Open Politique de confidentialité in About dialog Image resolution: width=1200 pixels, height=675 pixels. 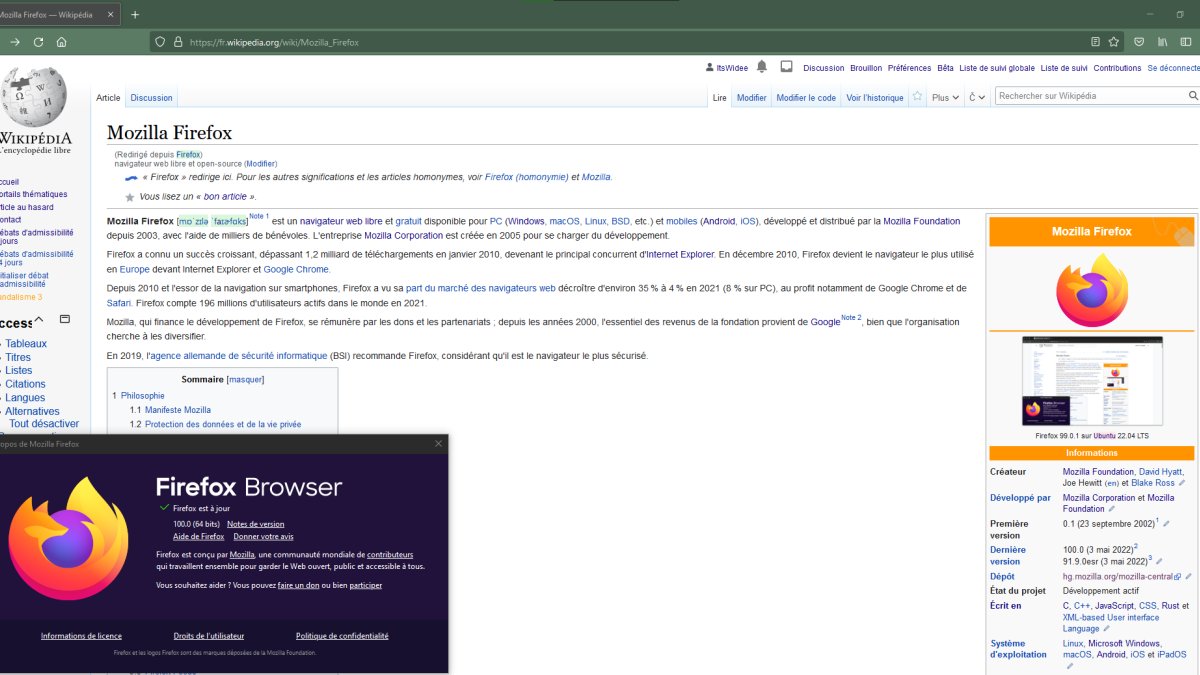click(x=342, y=636)
